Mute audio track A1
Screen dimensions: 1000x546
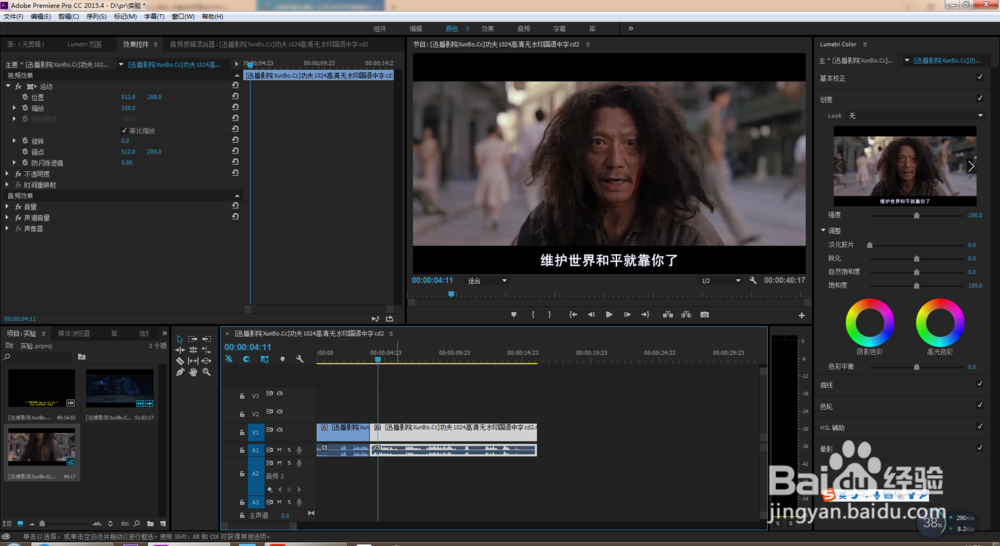[279, 450]
